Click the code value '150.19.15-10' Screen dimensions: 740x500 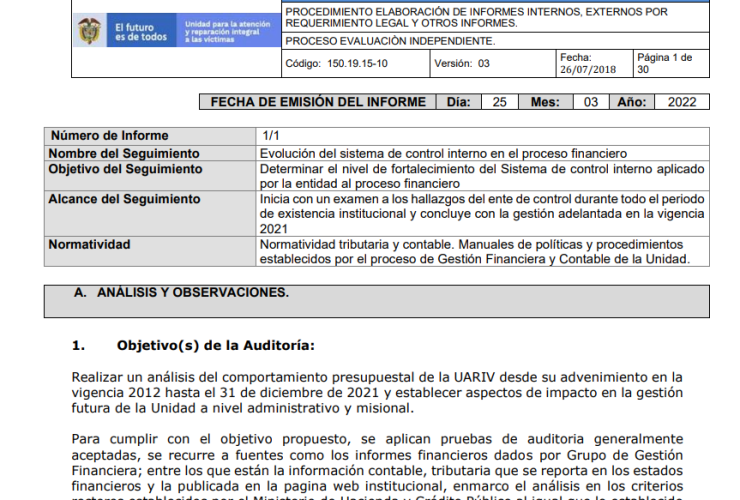(x=357, y=64)
